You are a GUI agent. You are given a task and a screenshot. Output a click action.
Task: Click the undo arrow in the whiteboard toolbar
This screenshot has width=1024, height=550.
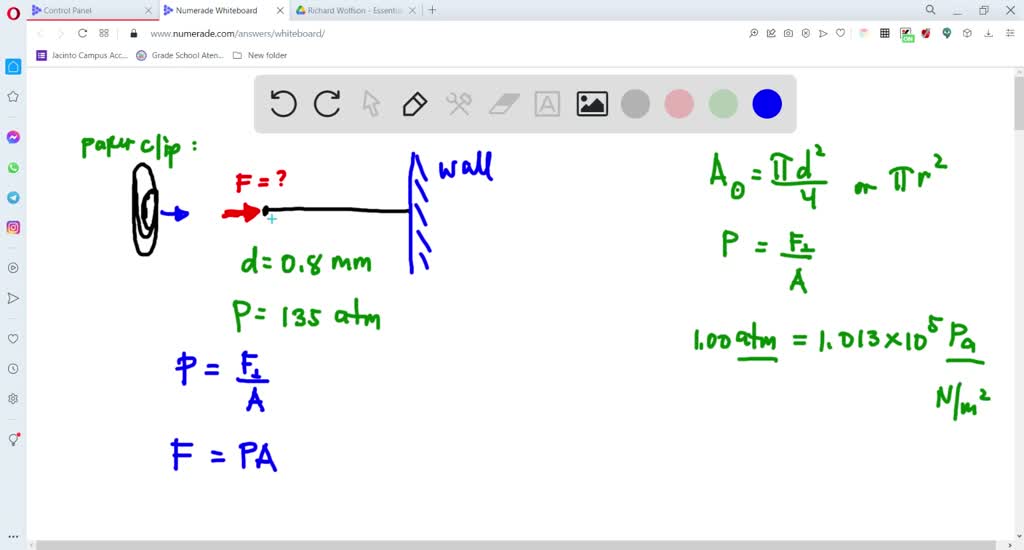click(x=283, y=104)
